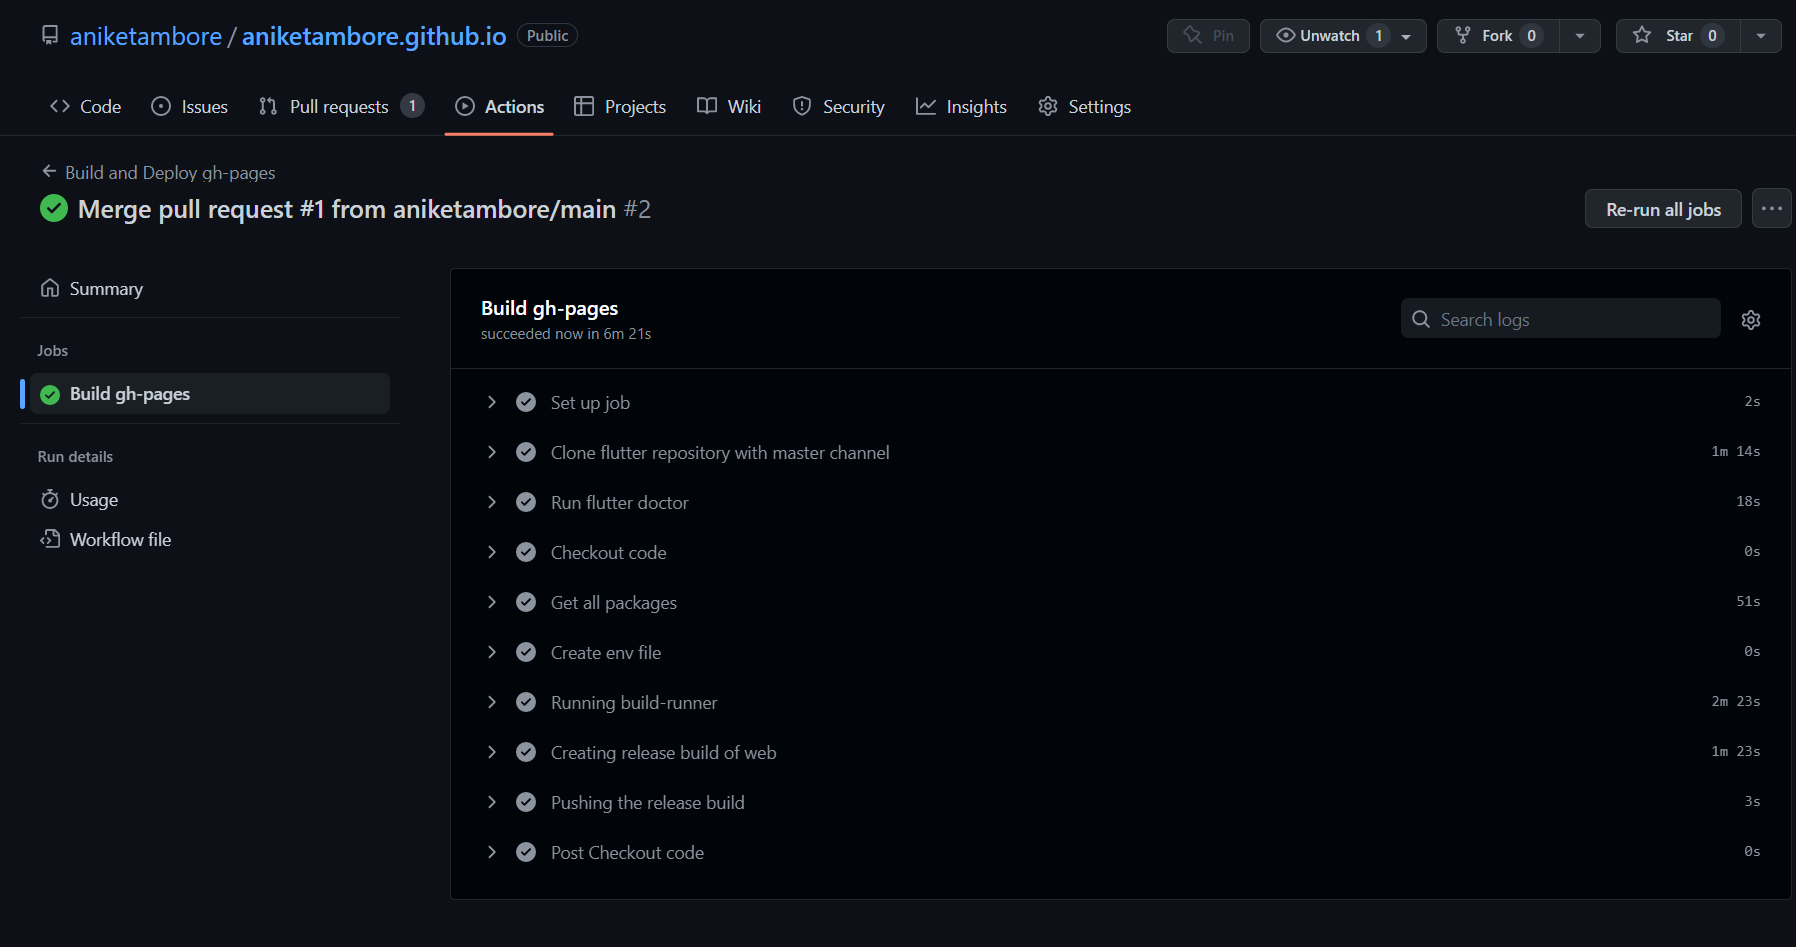Click the check icon for Running build-runner

click(526, 702)
